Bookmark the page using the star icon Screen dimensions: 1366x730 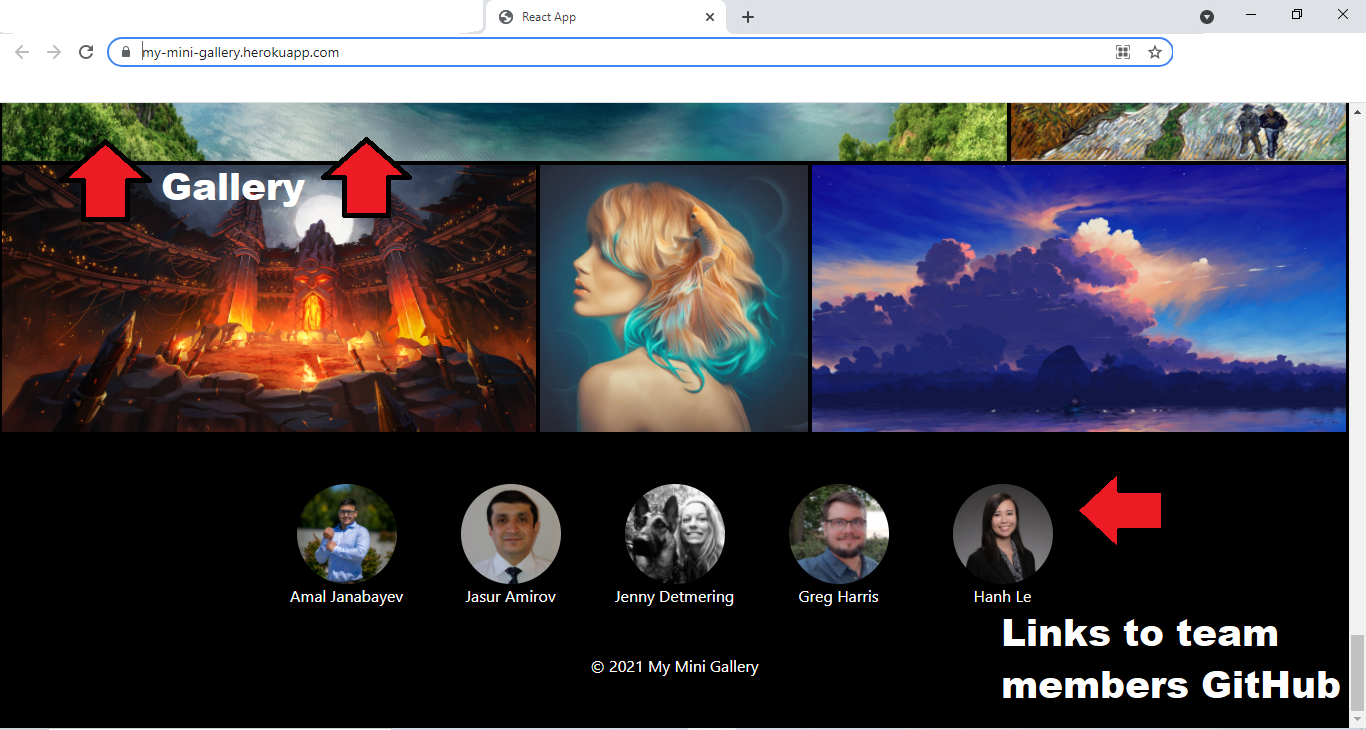point(1154,51)
